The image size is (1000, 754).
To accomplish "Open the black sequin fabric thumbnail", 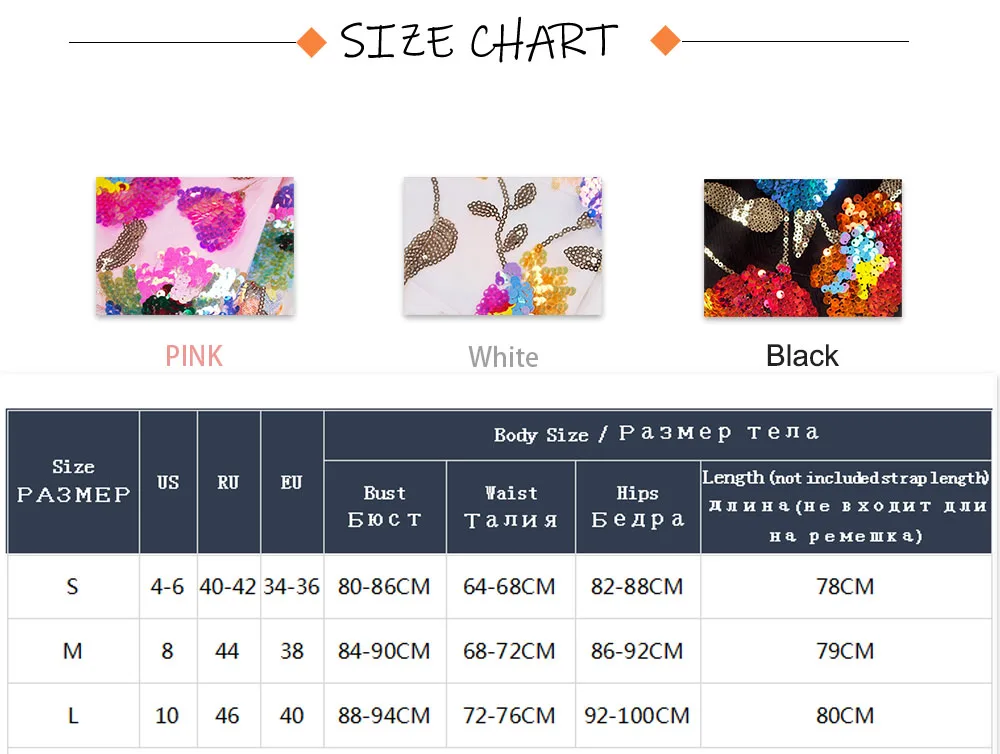I will [802, 248].
